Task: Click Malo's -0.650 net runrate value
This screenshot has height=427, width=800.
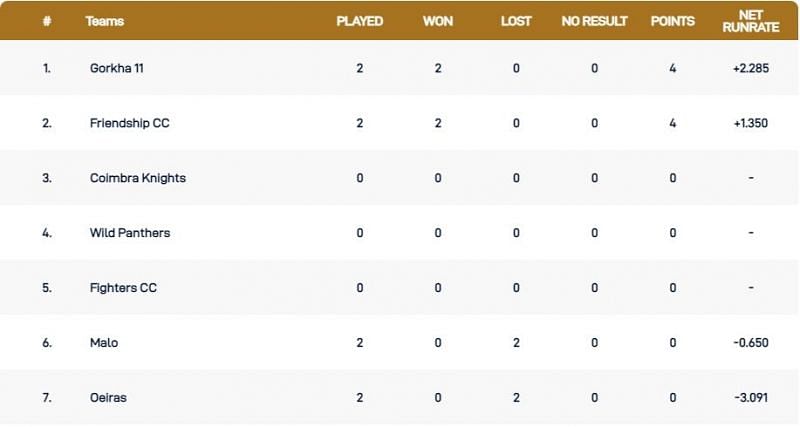Action: tap(751, 342)
